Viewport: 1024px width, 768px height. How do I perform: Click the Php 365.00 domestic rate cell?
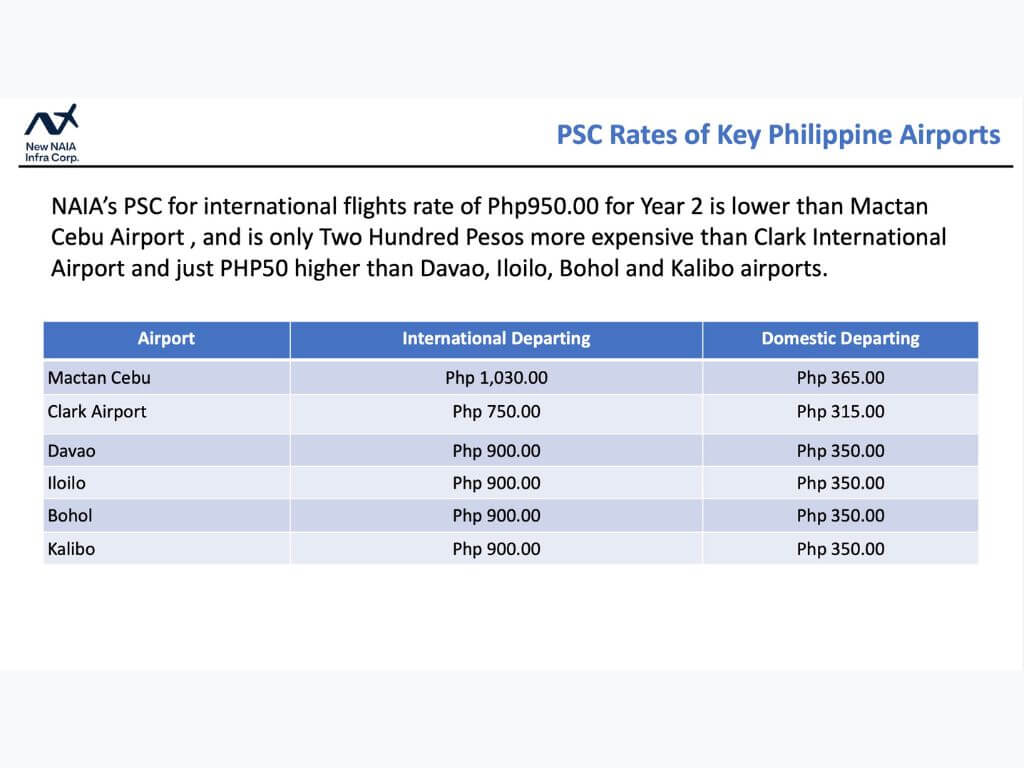click(x=840, y=377)
